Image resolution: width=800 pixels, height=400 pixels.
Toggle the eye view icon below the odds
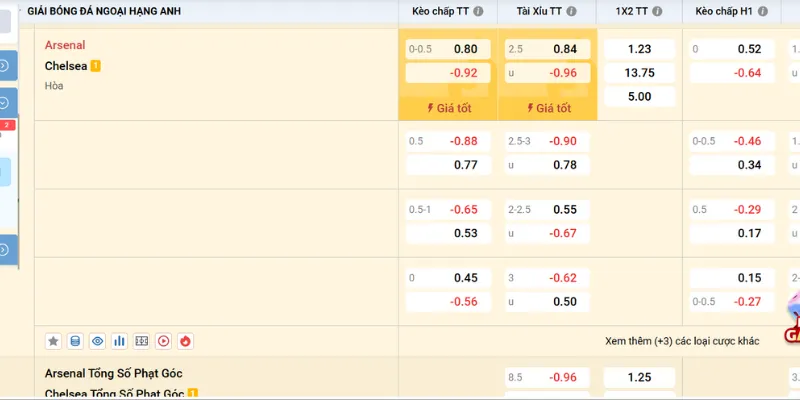(x=97, y=341)
